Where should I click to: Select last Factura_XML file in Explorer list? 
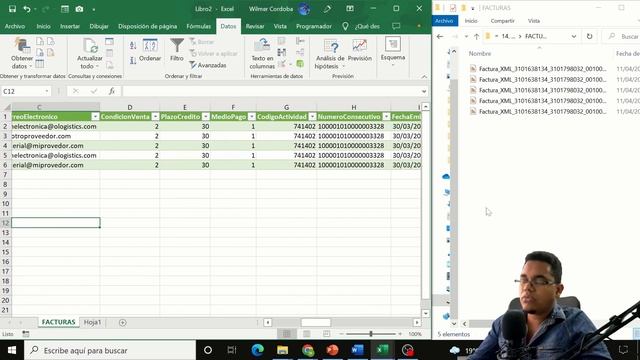[538, 111]
